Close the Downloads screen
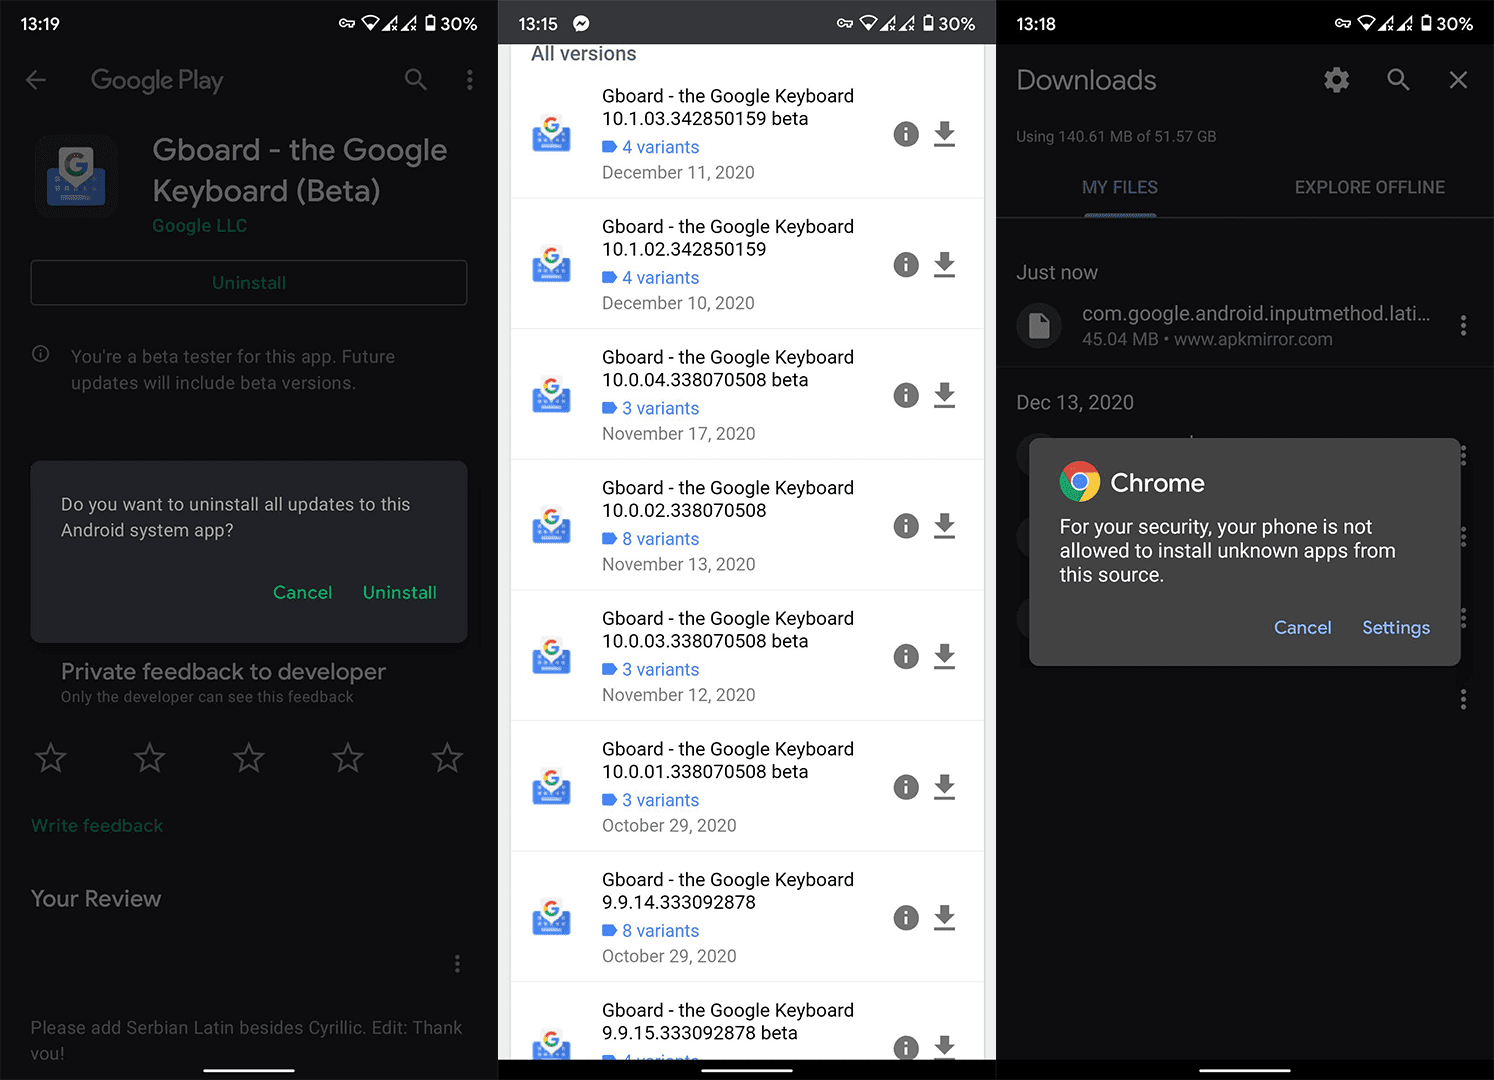Screen dimensions: 1494x1080 1459,80
